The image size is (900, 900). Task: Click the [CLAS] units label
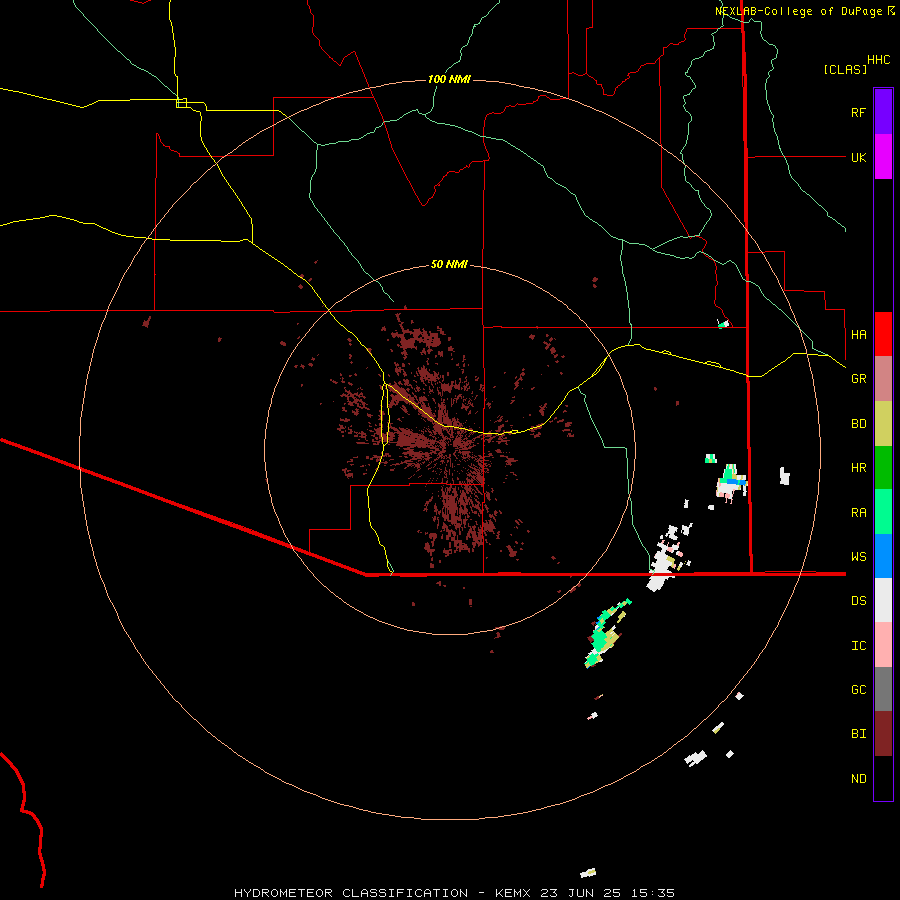pyautogui.click(x=845, y=70)
